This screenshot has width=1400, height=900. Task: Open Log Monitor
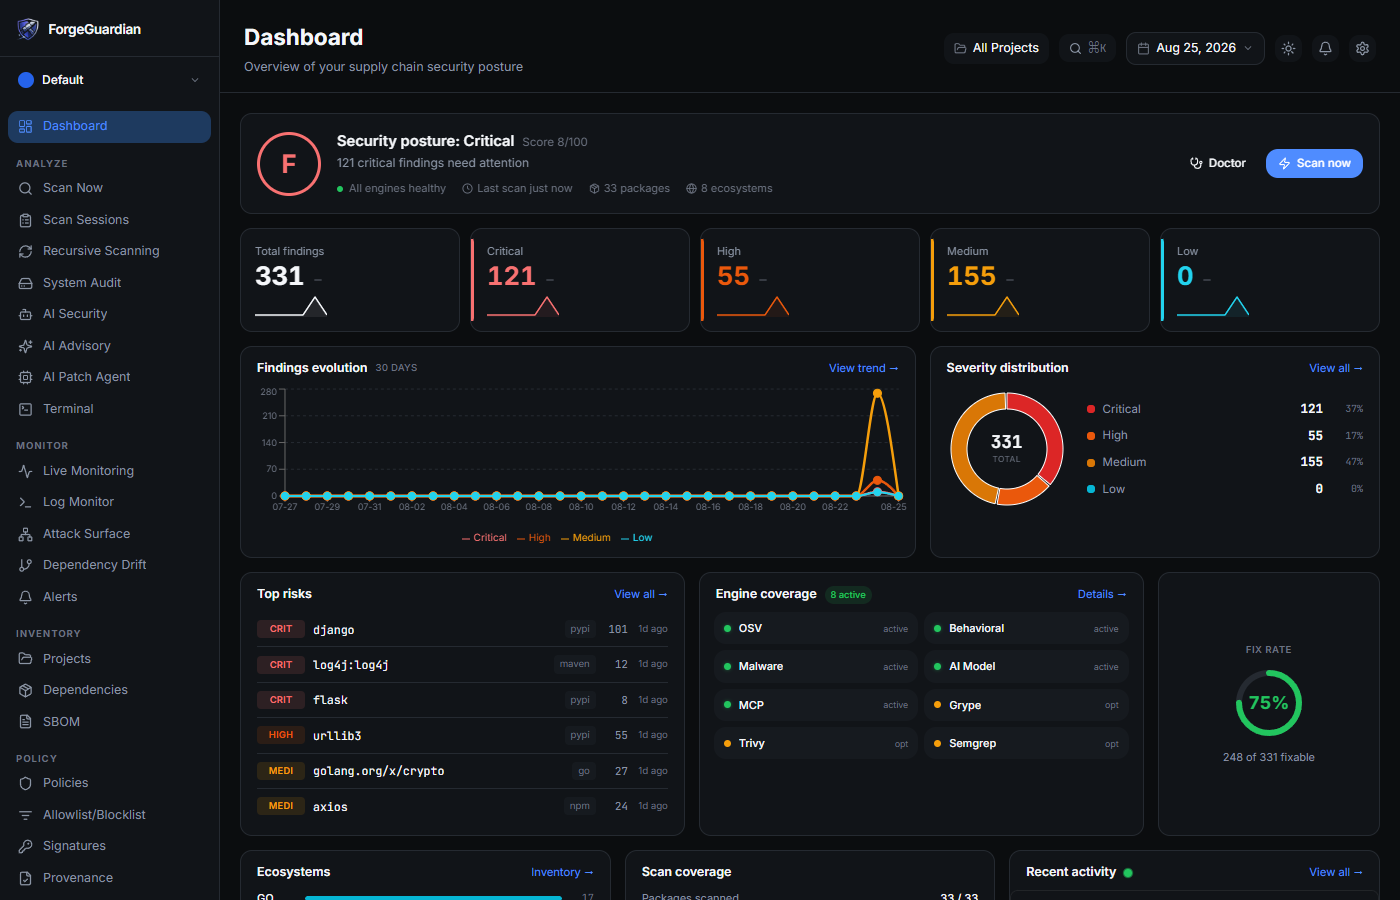coord(109,502)
